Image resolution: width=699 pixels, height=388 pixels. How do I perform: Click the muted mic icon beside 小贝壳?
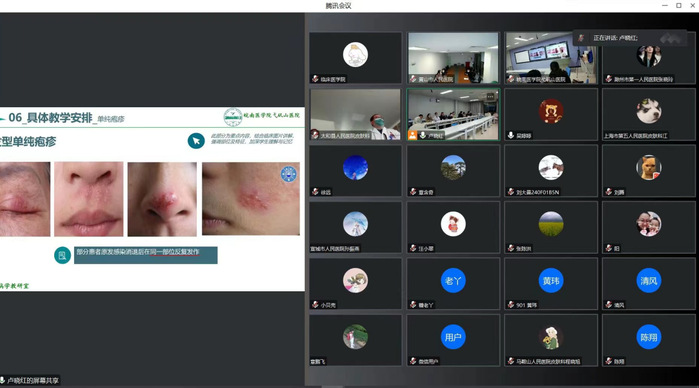pos(315,305)
